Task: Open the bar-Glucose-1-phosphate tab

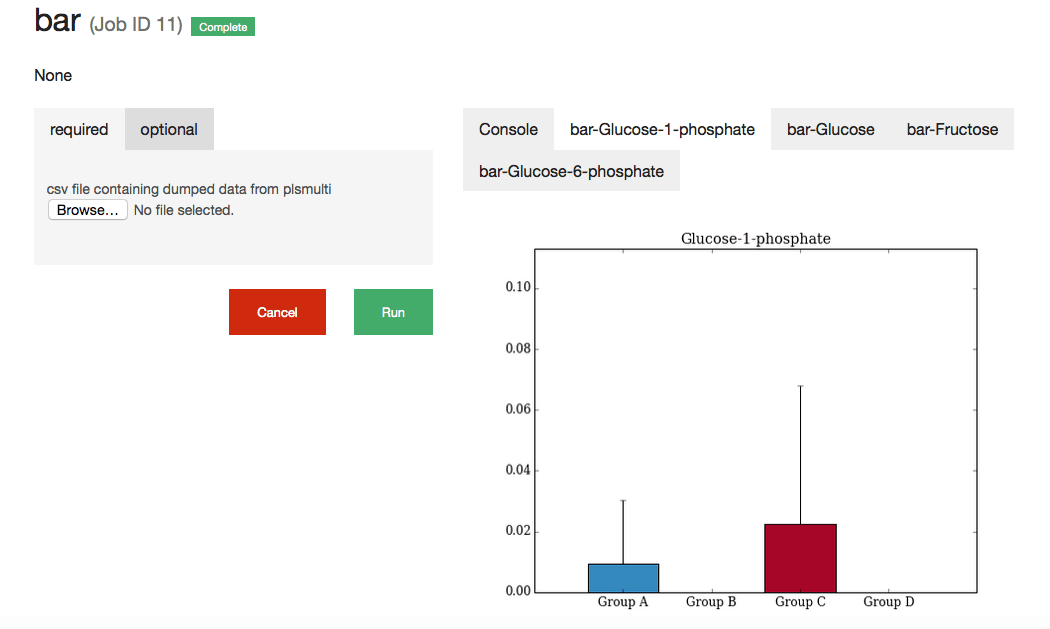Action: point(661,129)
